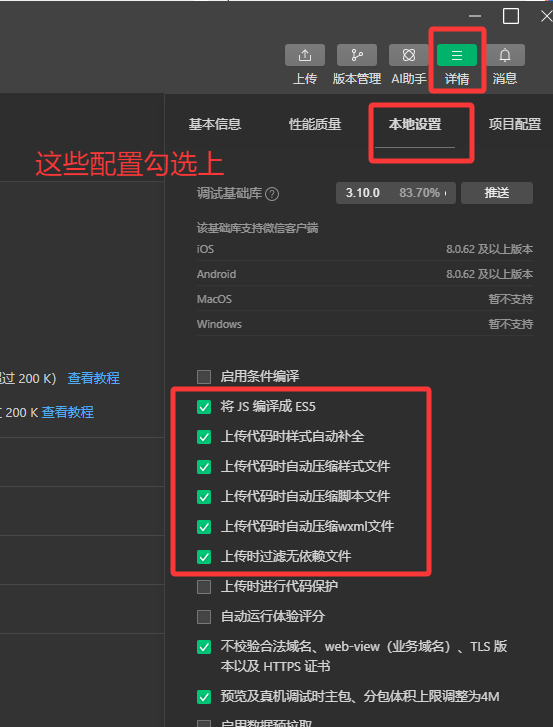Open the 项目配置 tab

515,124
